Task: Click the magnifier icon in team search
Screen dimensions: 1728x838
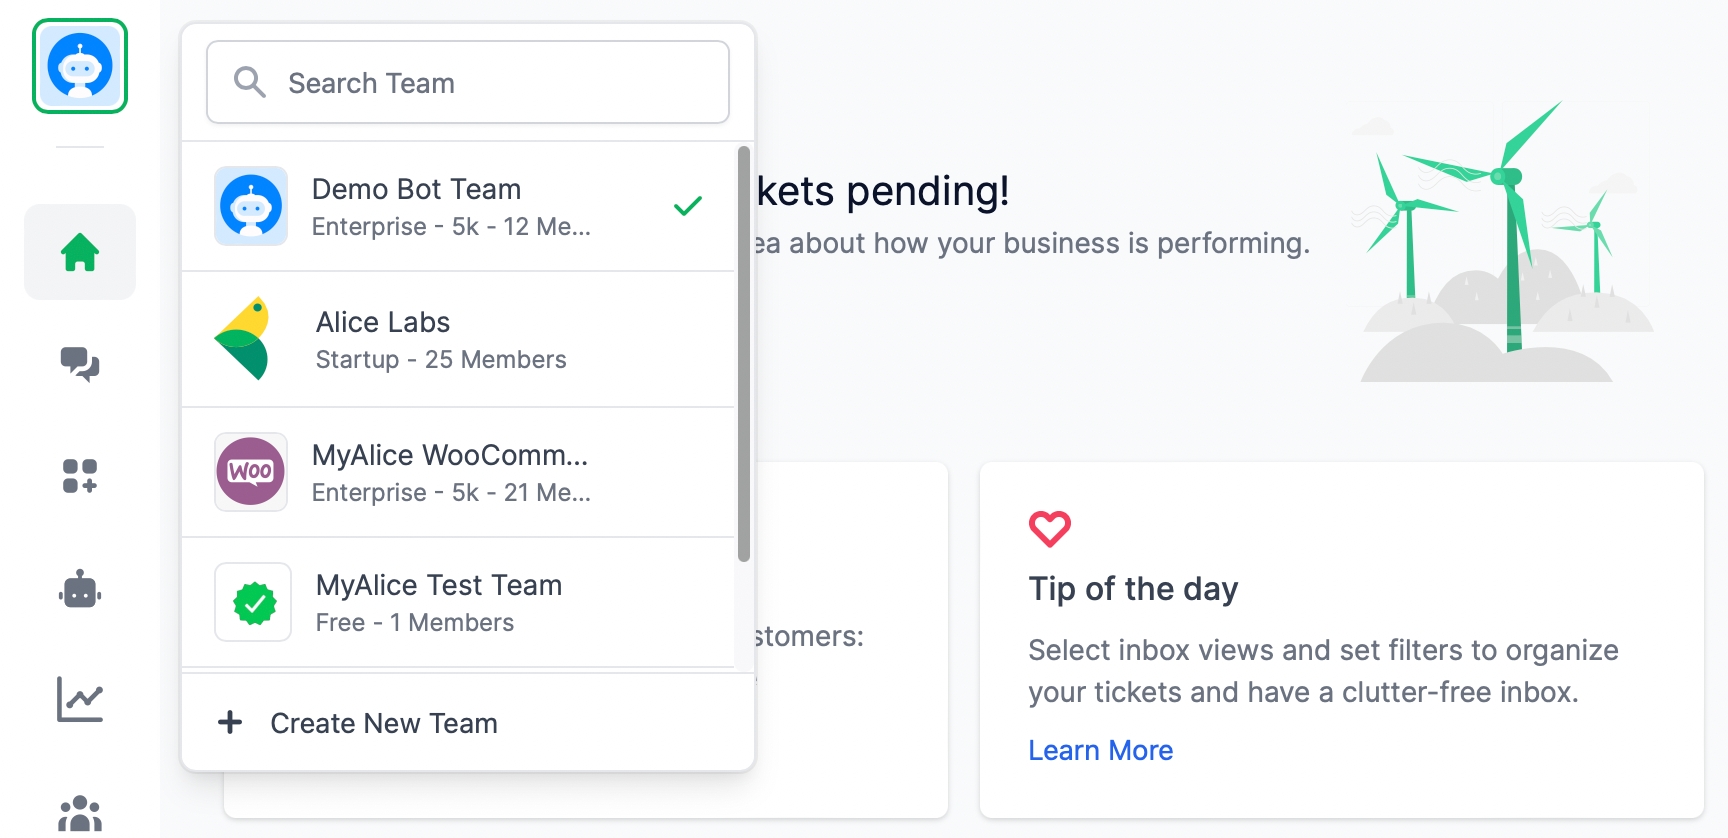Action: (249, 82)
